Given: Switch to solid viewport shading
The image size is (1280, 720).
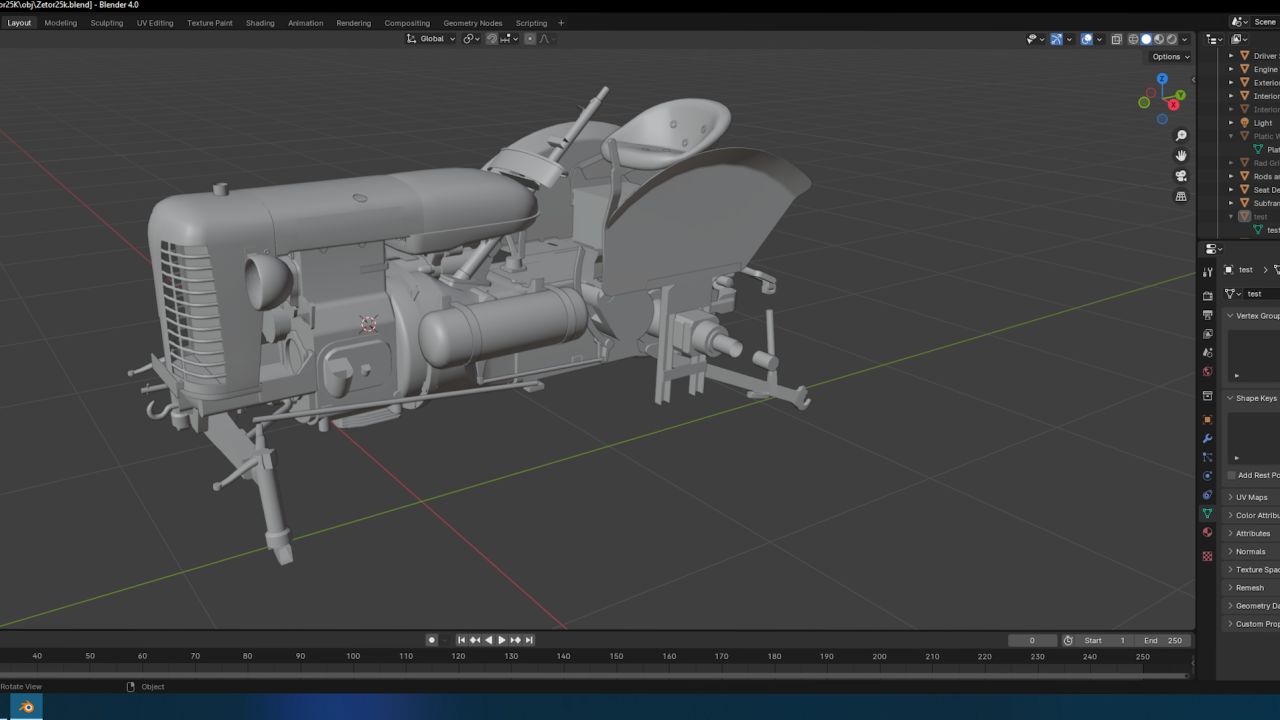Looking at the screenshot, I should [x=1146, y=39].
